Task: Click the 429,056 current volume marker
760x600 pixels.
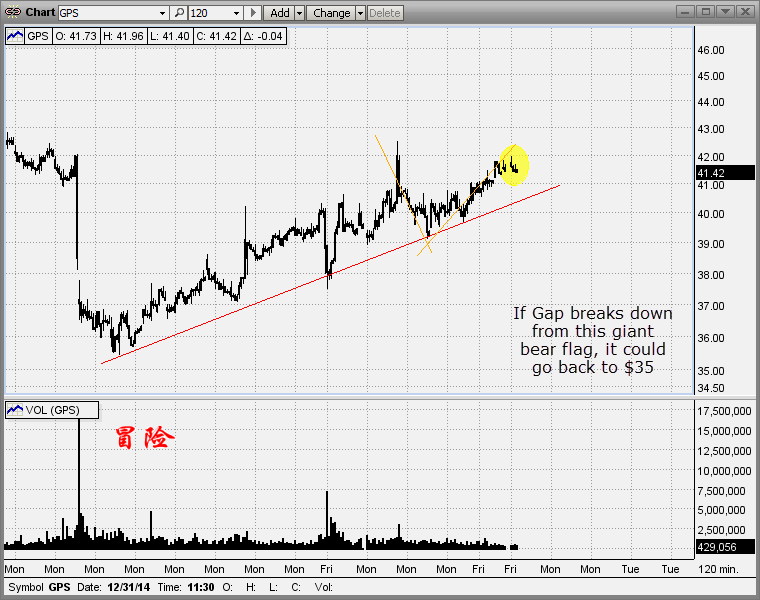Action: click(725, 547)
